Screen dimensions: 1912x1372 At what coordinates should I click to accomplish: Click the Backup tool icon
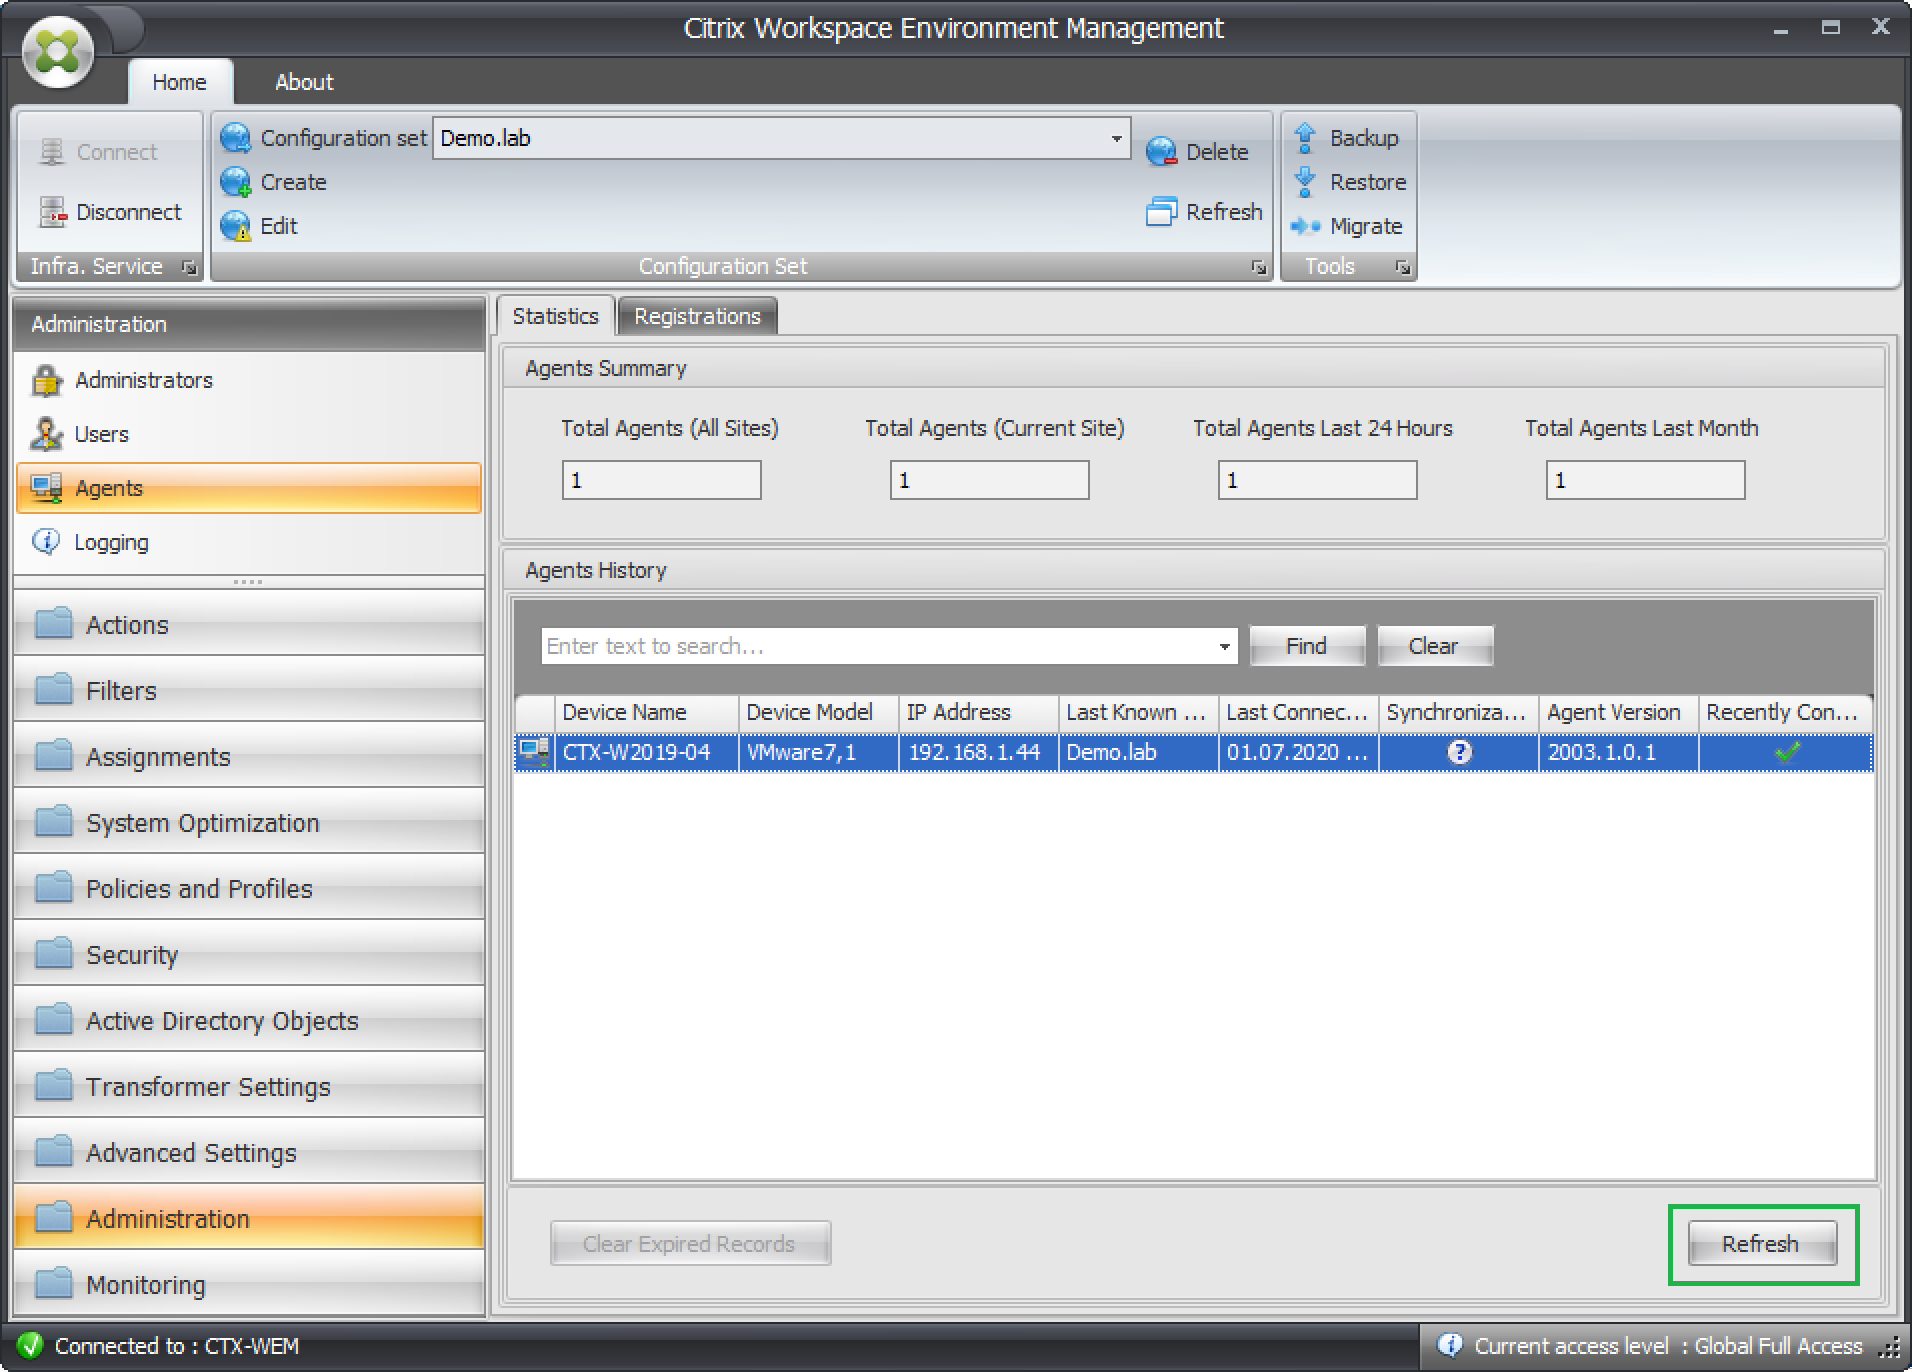[x=1304, y=138]
